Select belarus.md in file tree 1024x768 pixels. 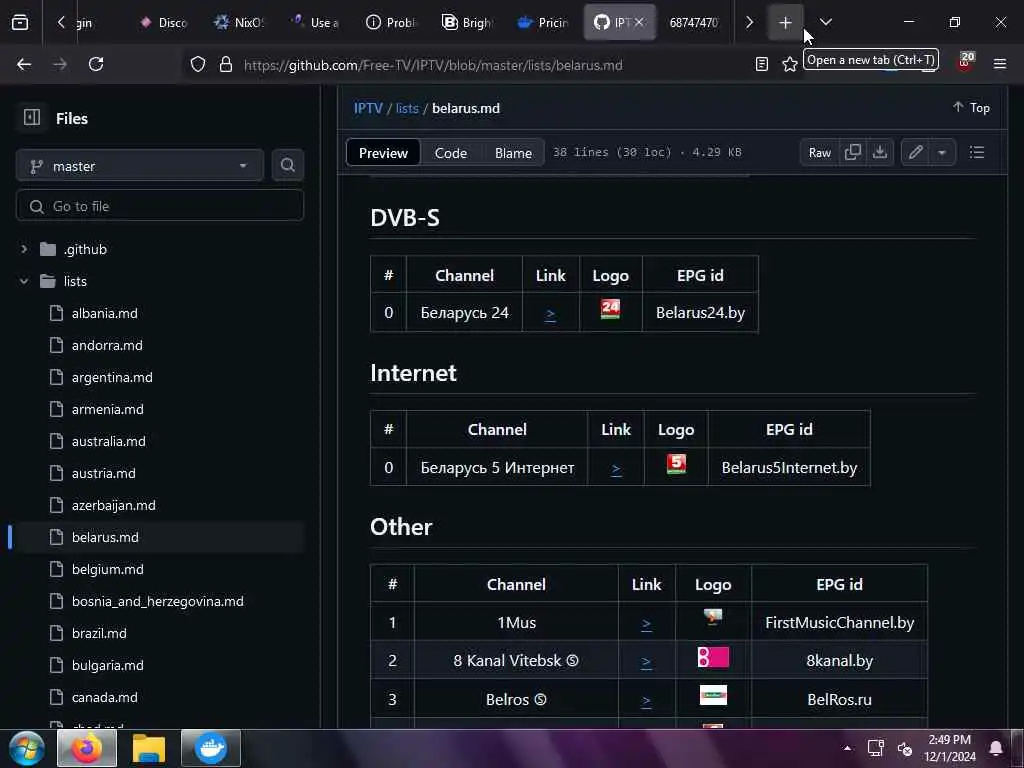[160, 537]
